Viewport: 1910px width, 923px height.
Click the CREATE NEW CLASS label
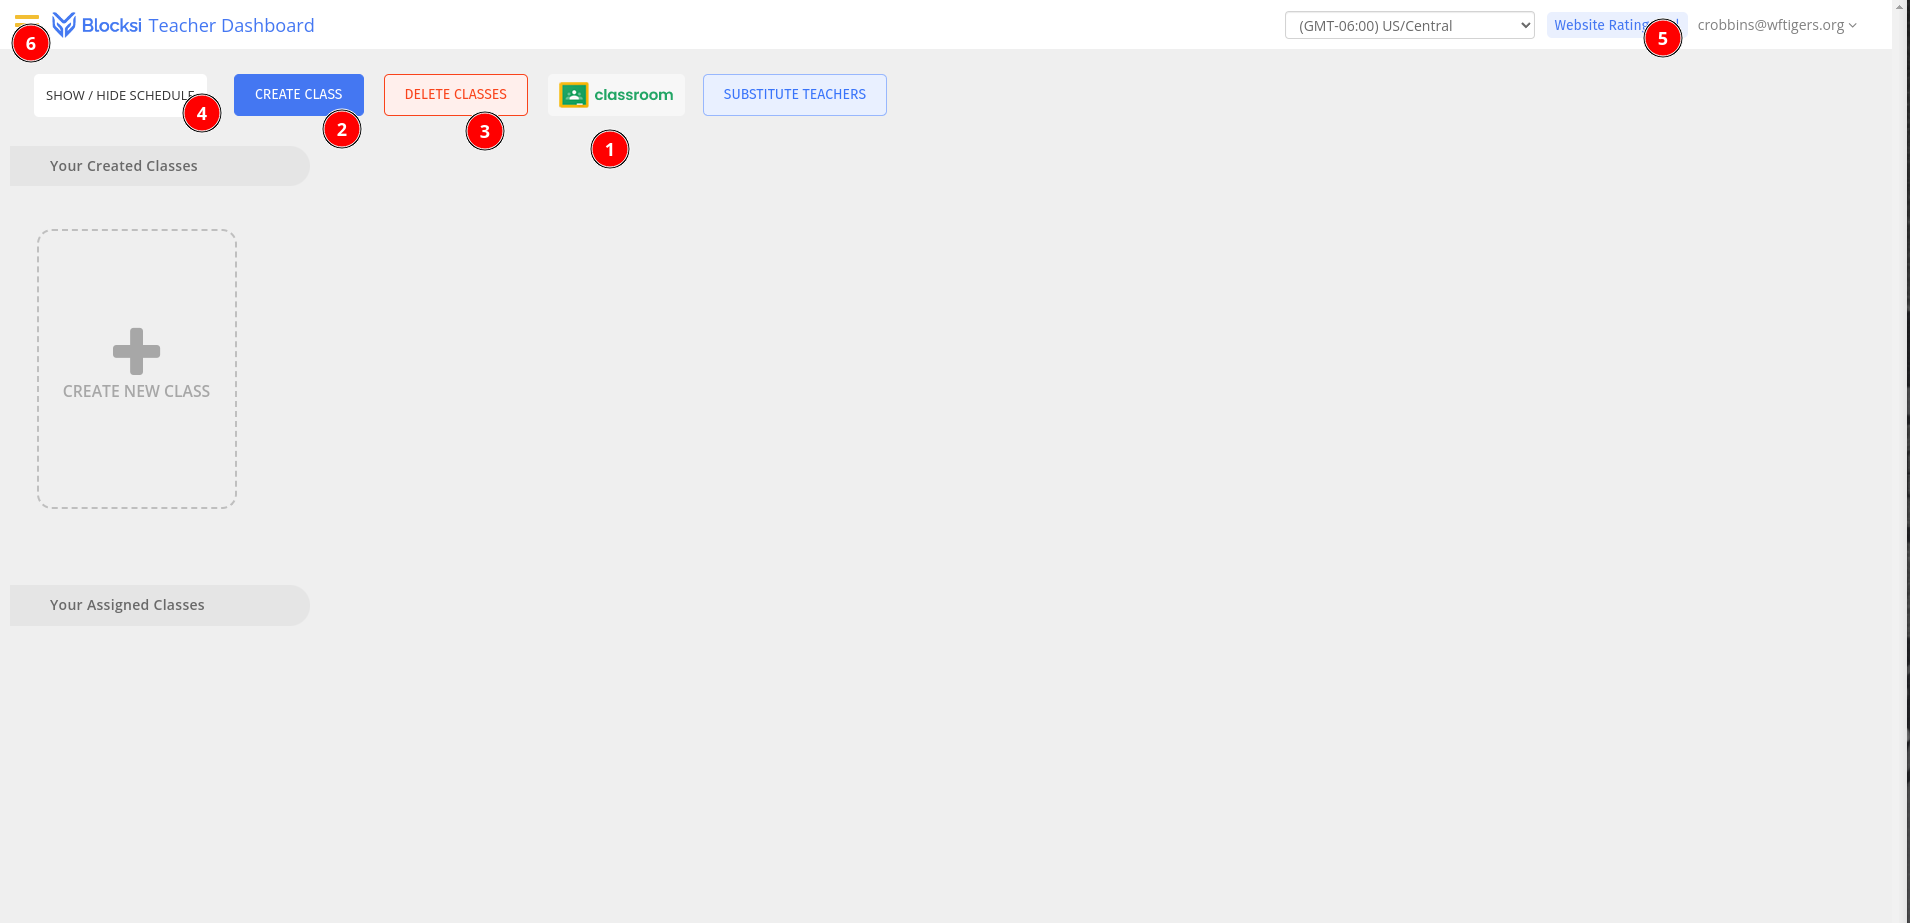(137, 391)
